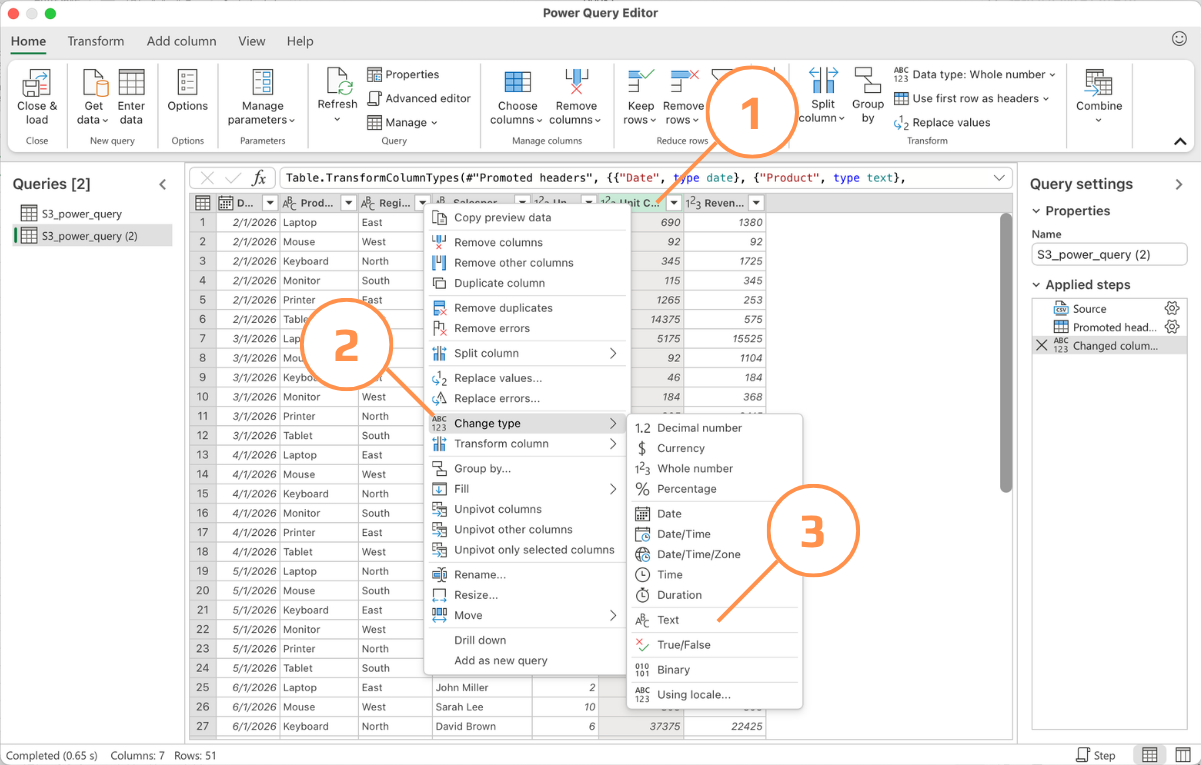Open Properties in Query group
Viewport: 1201px width, 765px height.
[x=403, y=74]
